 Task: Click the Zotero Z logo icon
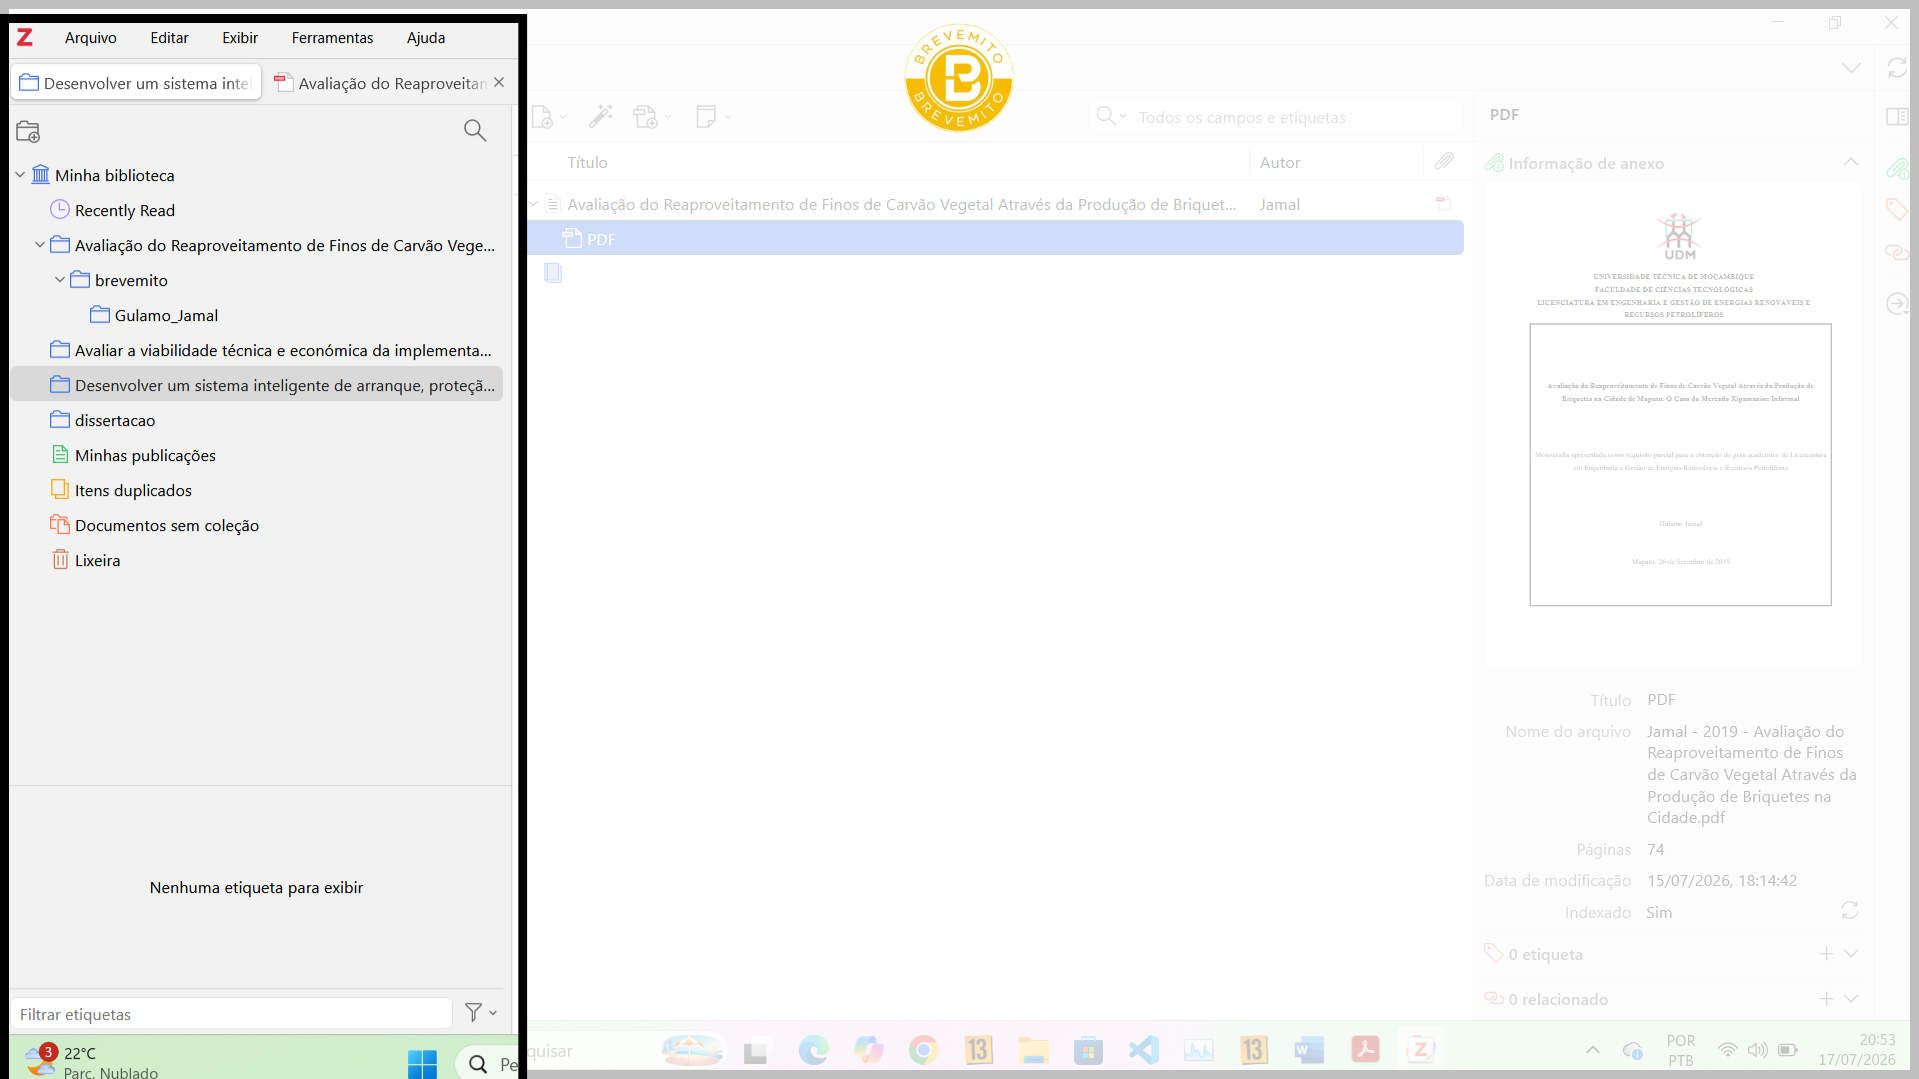25,38
